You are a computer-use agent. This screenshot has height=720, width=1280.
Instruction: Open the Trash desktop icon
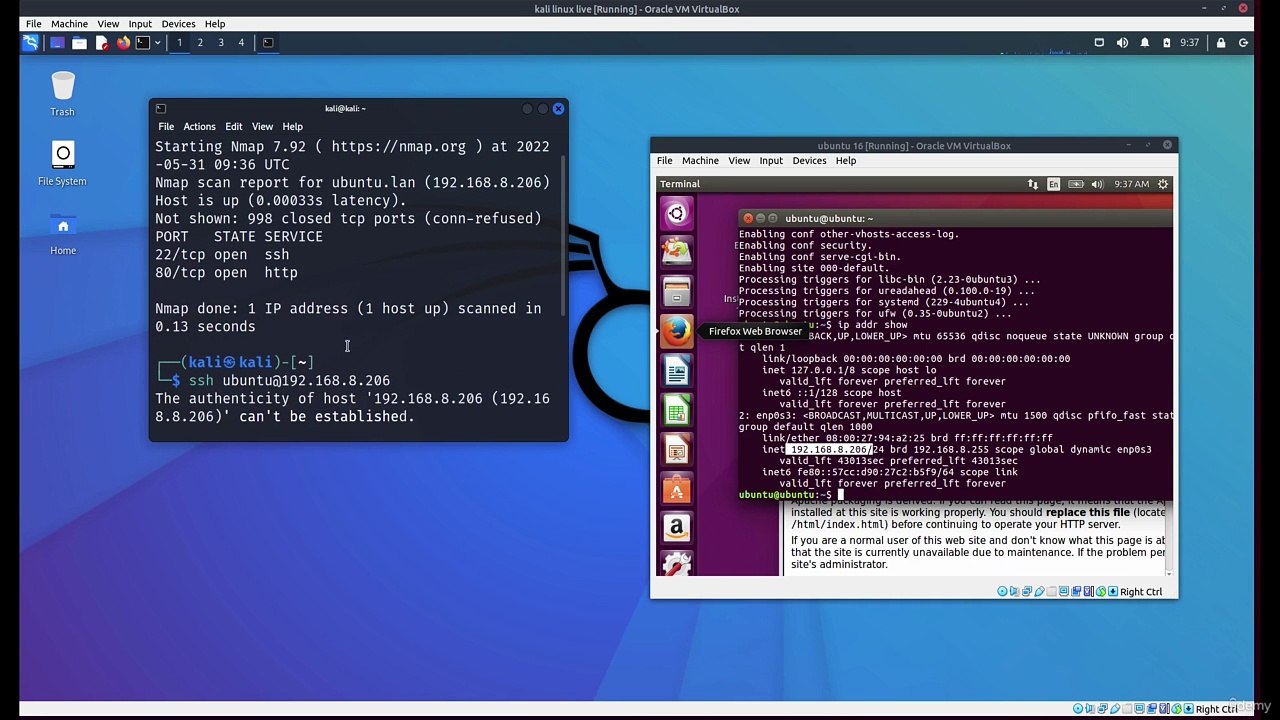pyautogui.click(x=63, y=94)
